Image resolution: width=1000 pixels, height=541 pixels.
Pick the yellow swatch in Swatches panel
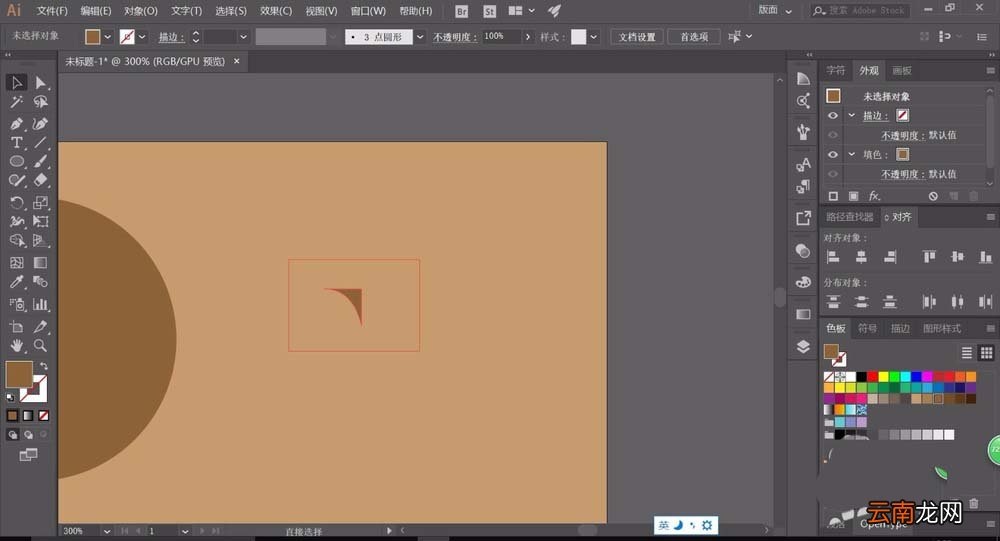point(883,377)
